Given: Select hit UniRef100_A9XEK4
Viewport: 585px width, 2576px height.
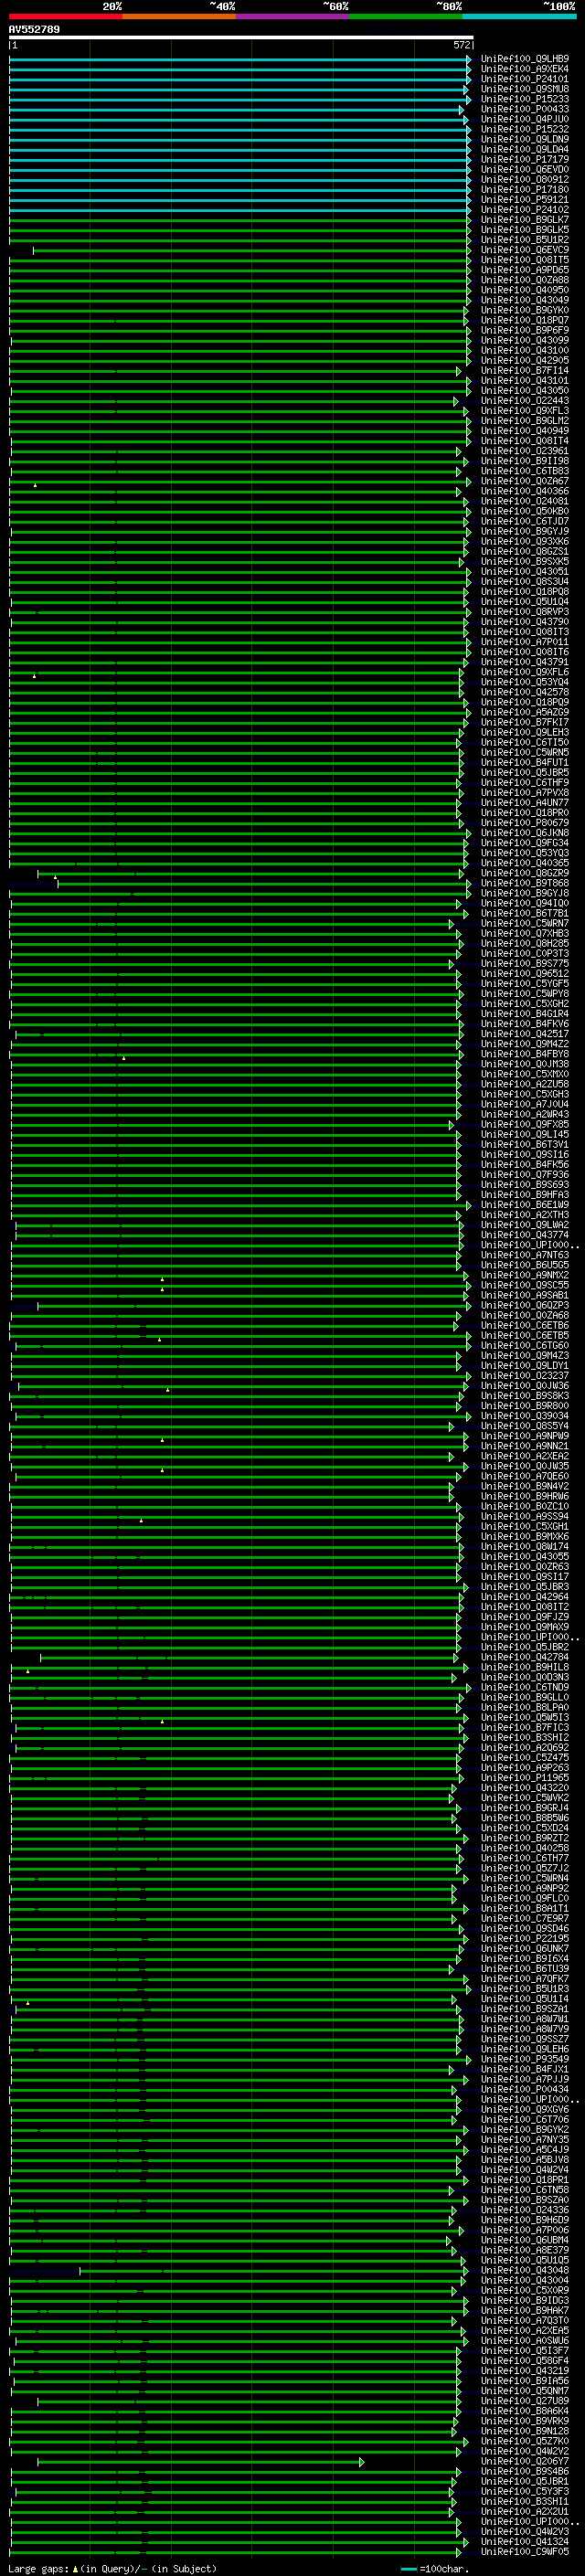Looking at the screenshot, I should 525,69.
